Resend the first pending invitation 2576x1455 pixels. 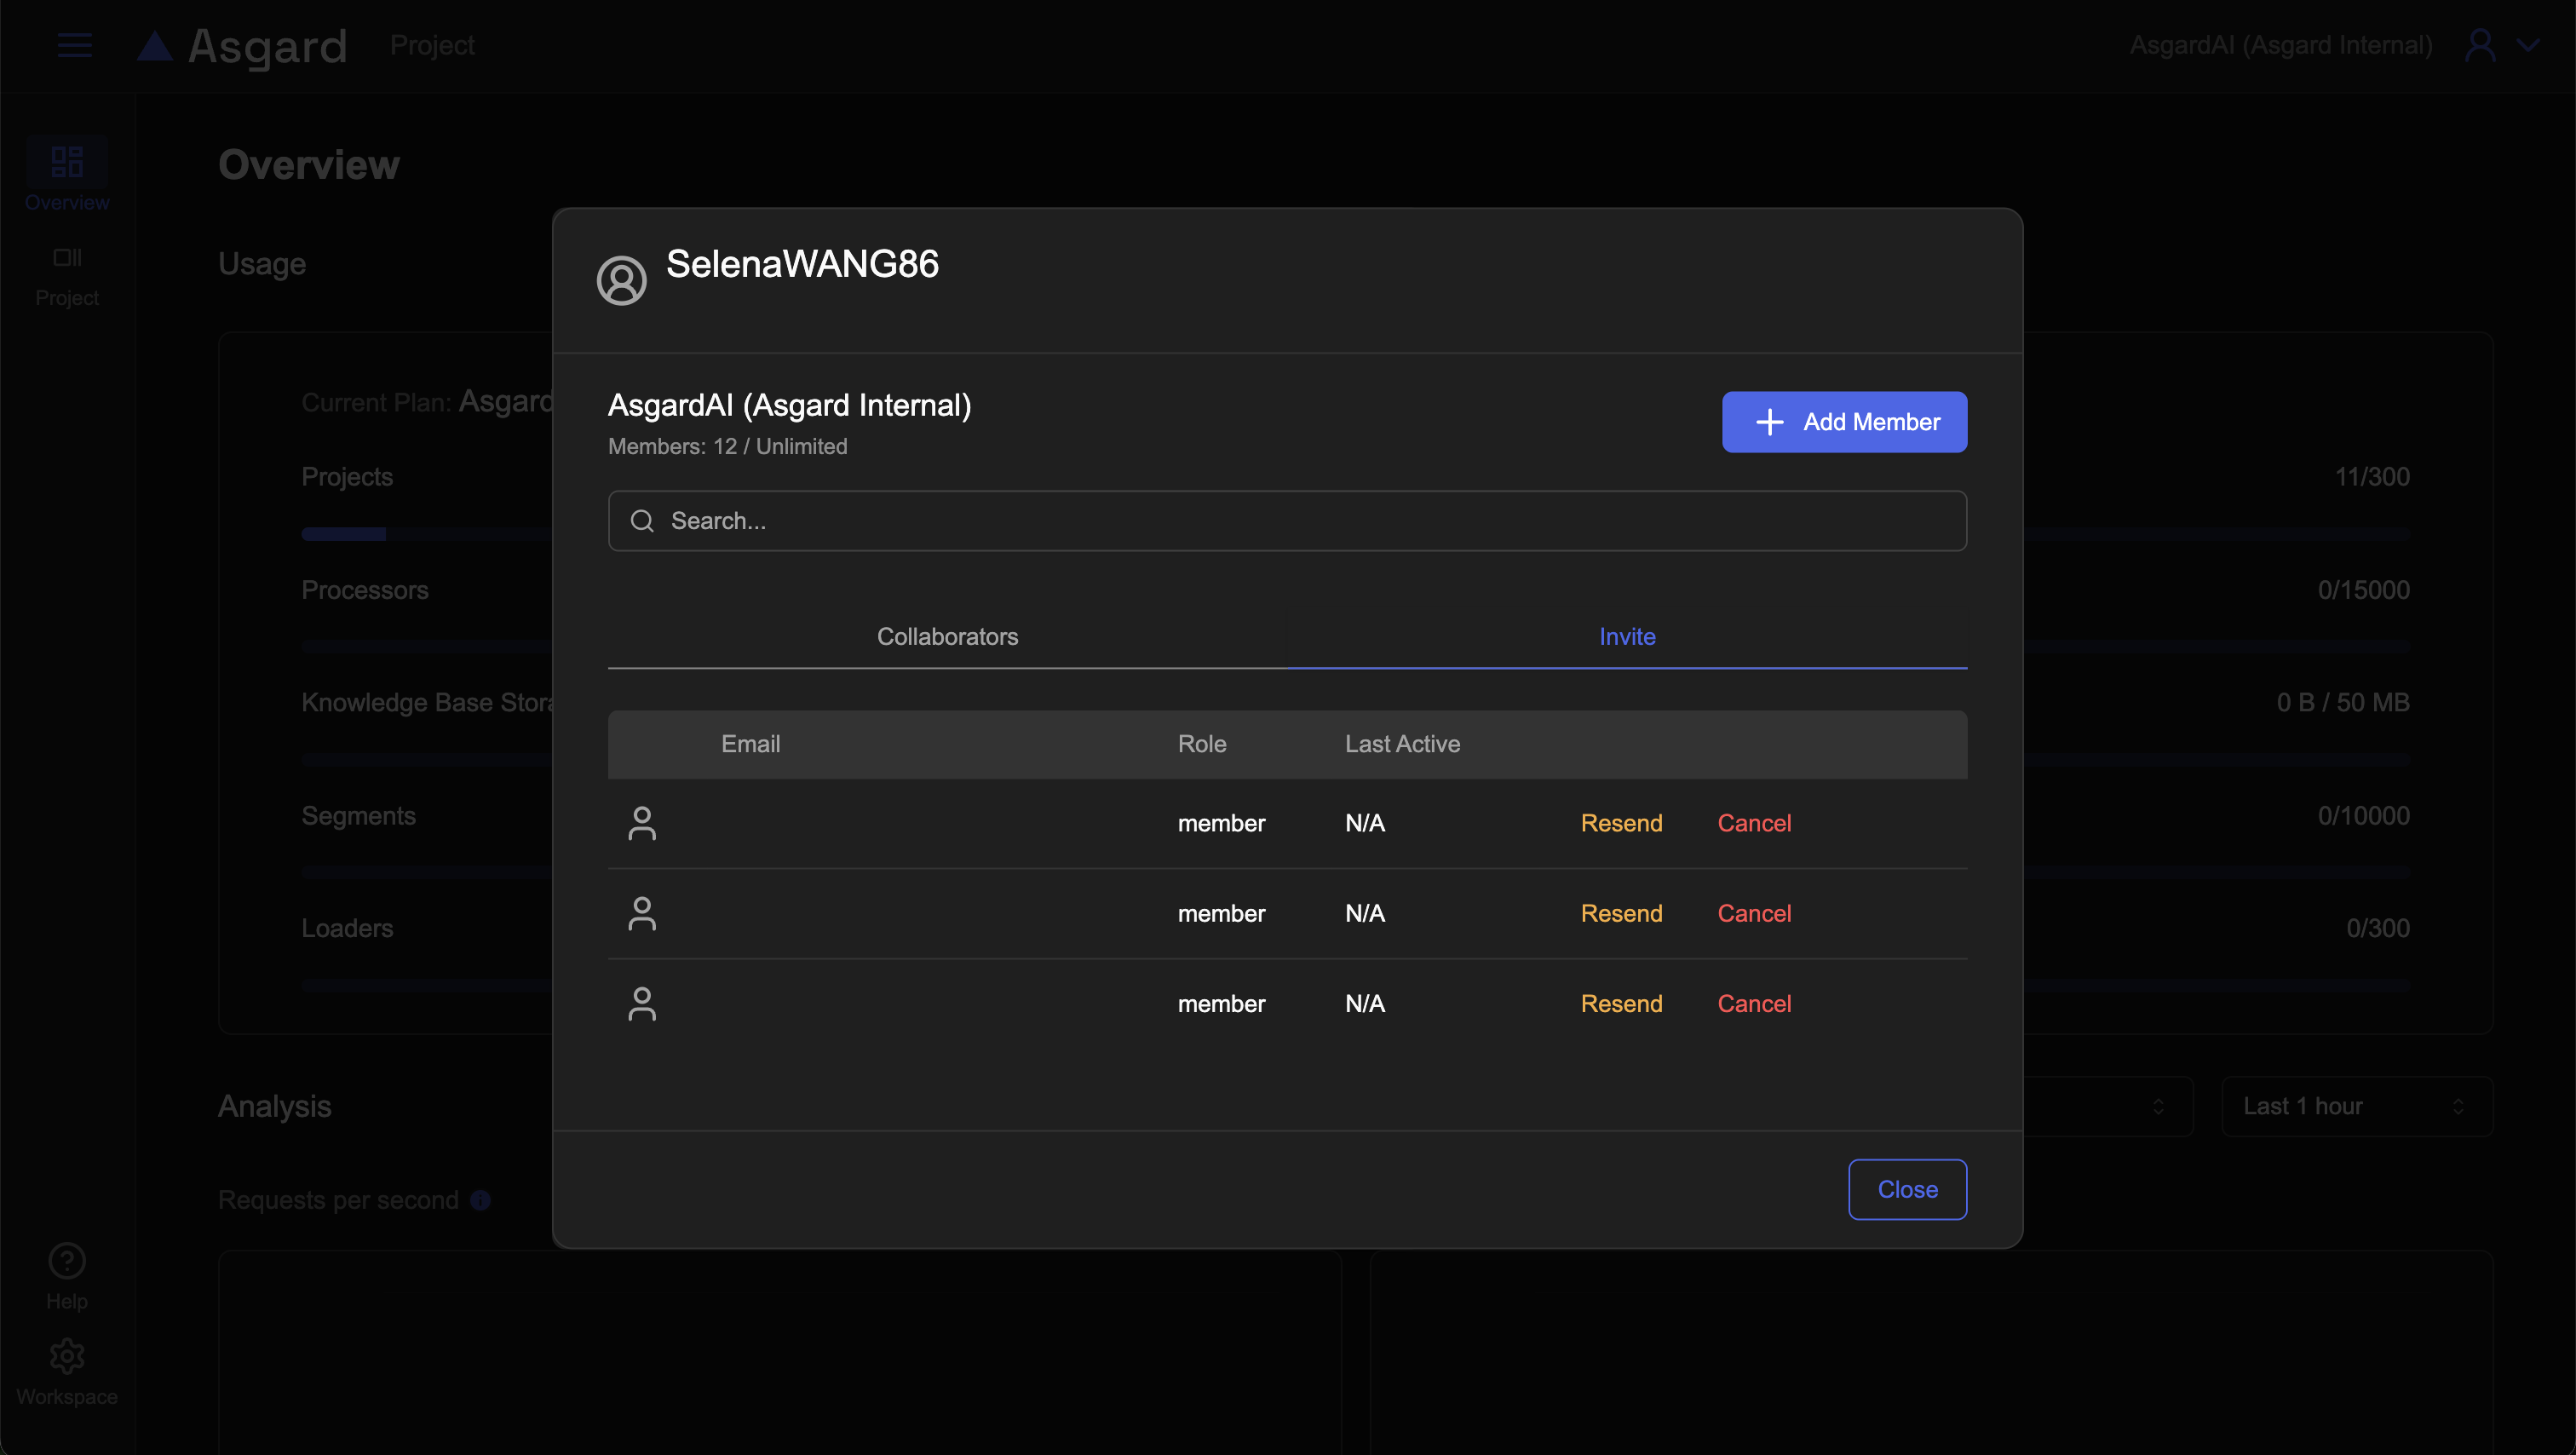click(1621, 823)
